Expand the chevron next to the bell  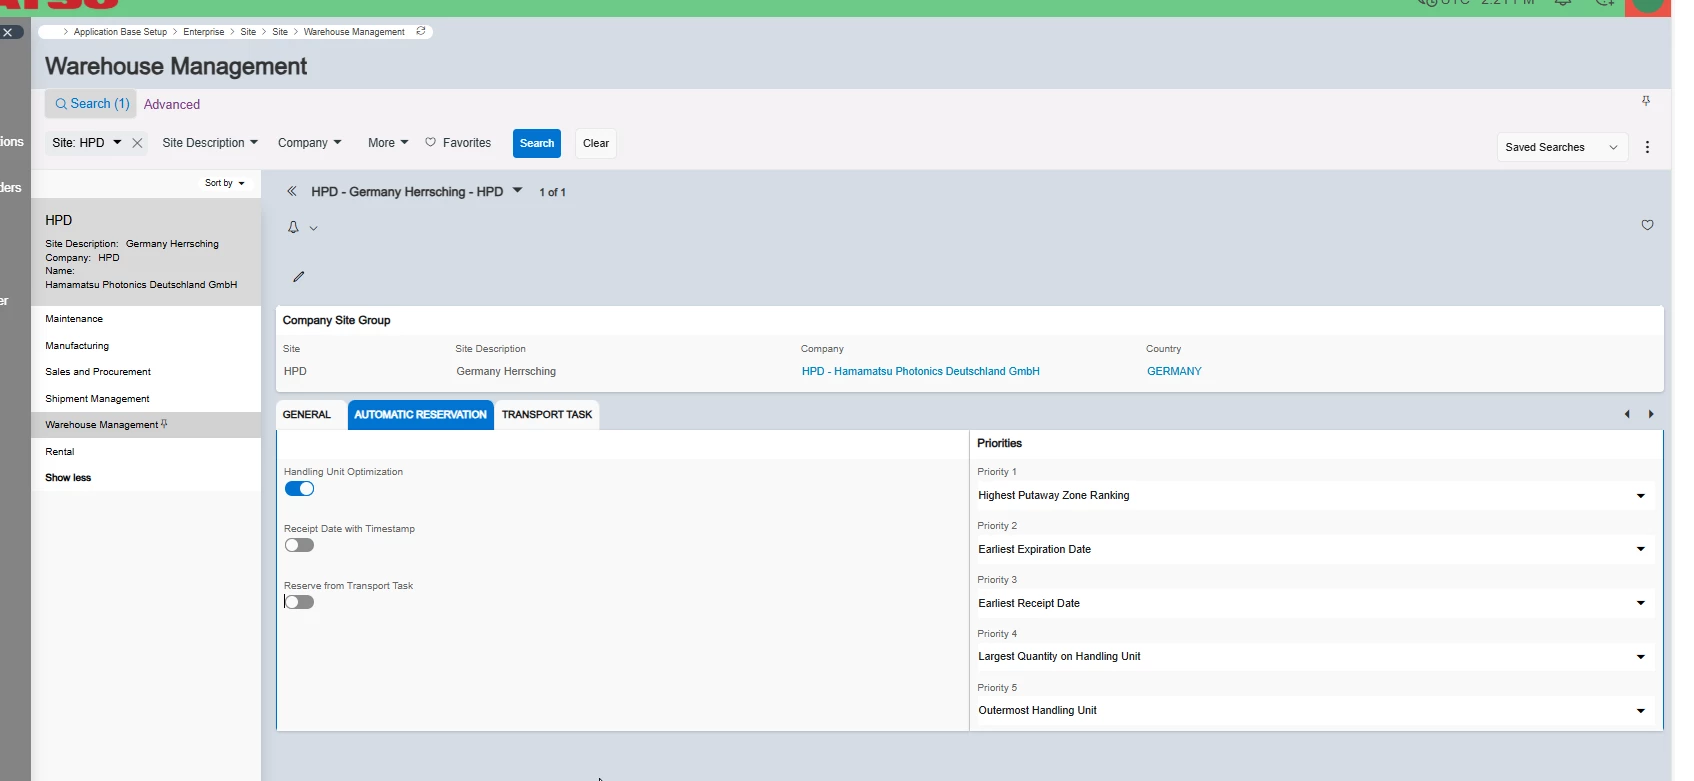[314, 228]
